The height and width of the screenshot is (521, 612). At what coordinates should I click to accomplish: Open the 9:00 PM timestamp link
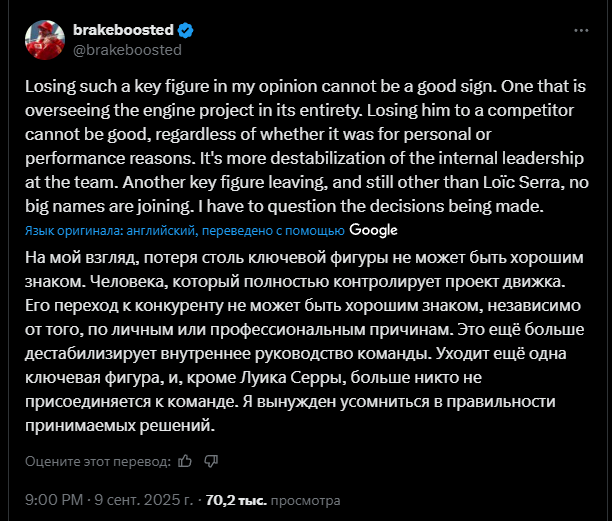[x=54, y=500]
